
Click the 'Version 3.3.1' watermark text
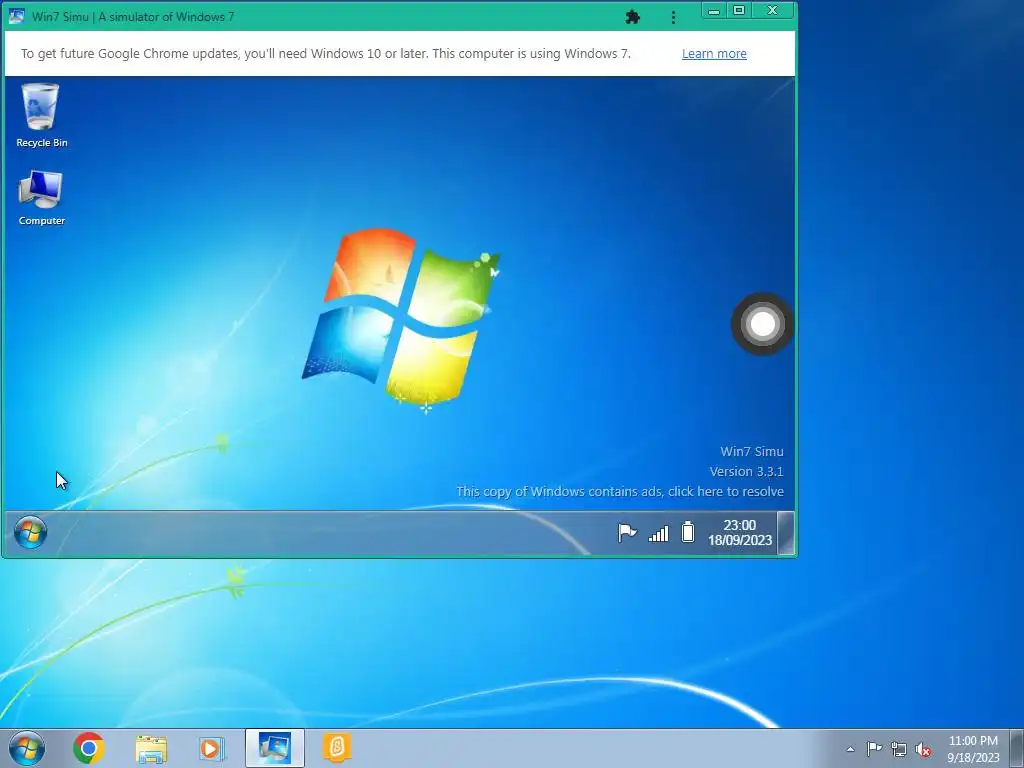(746, 472)
